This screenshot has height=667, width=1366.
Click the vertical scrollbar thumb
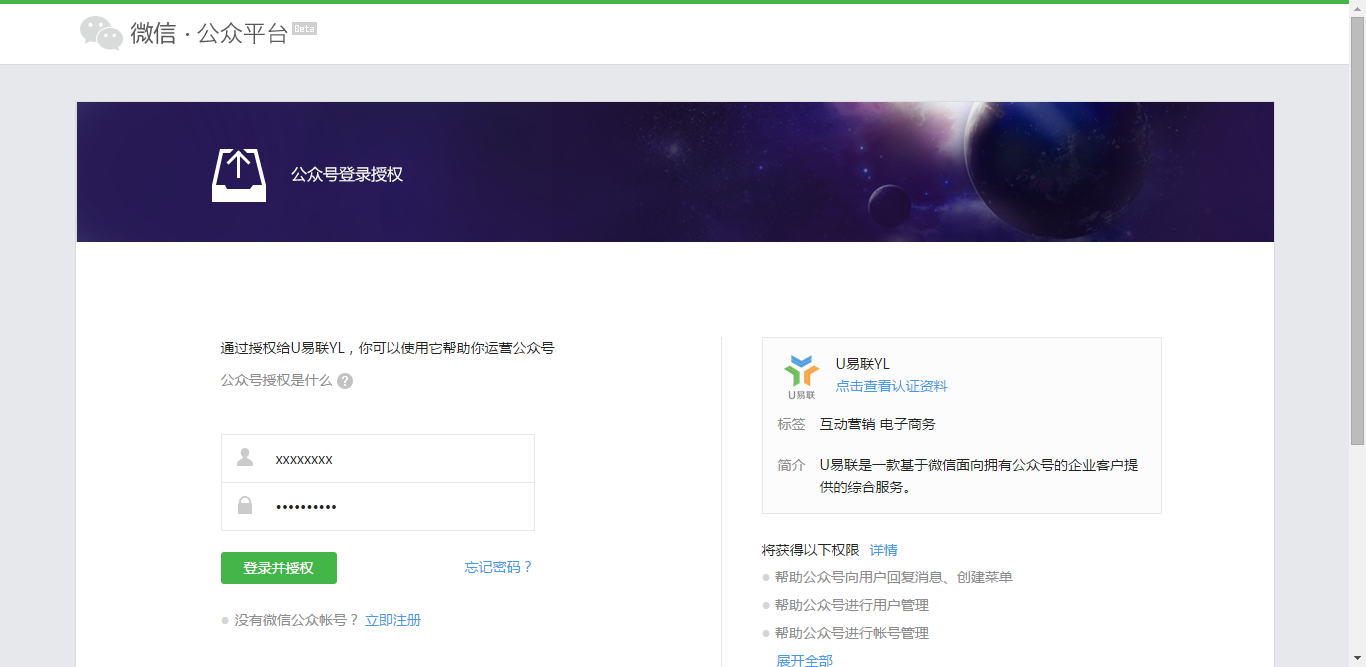pos(1358,230)
